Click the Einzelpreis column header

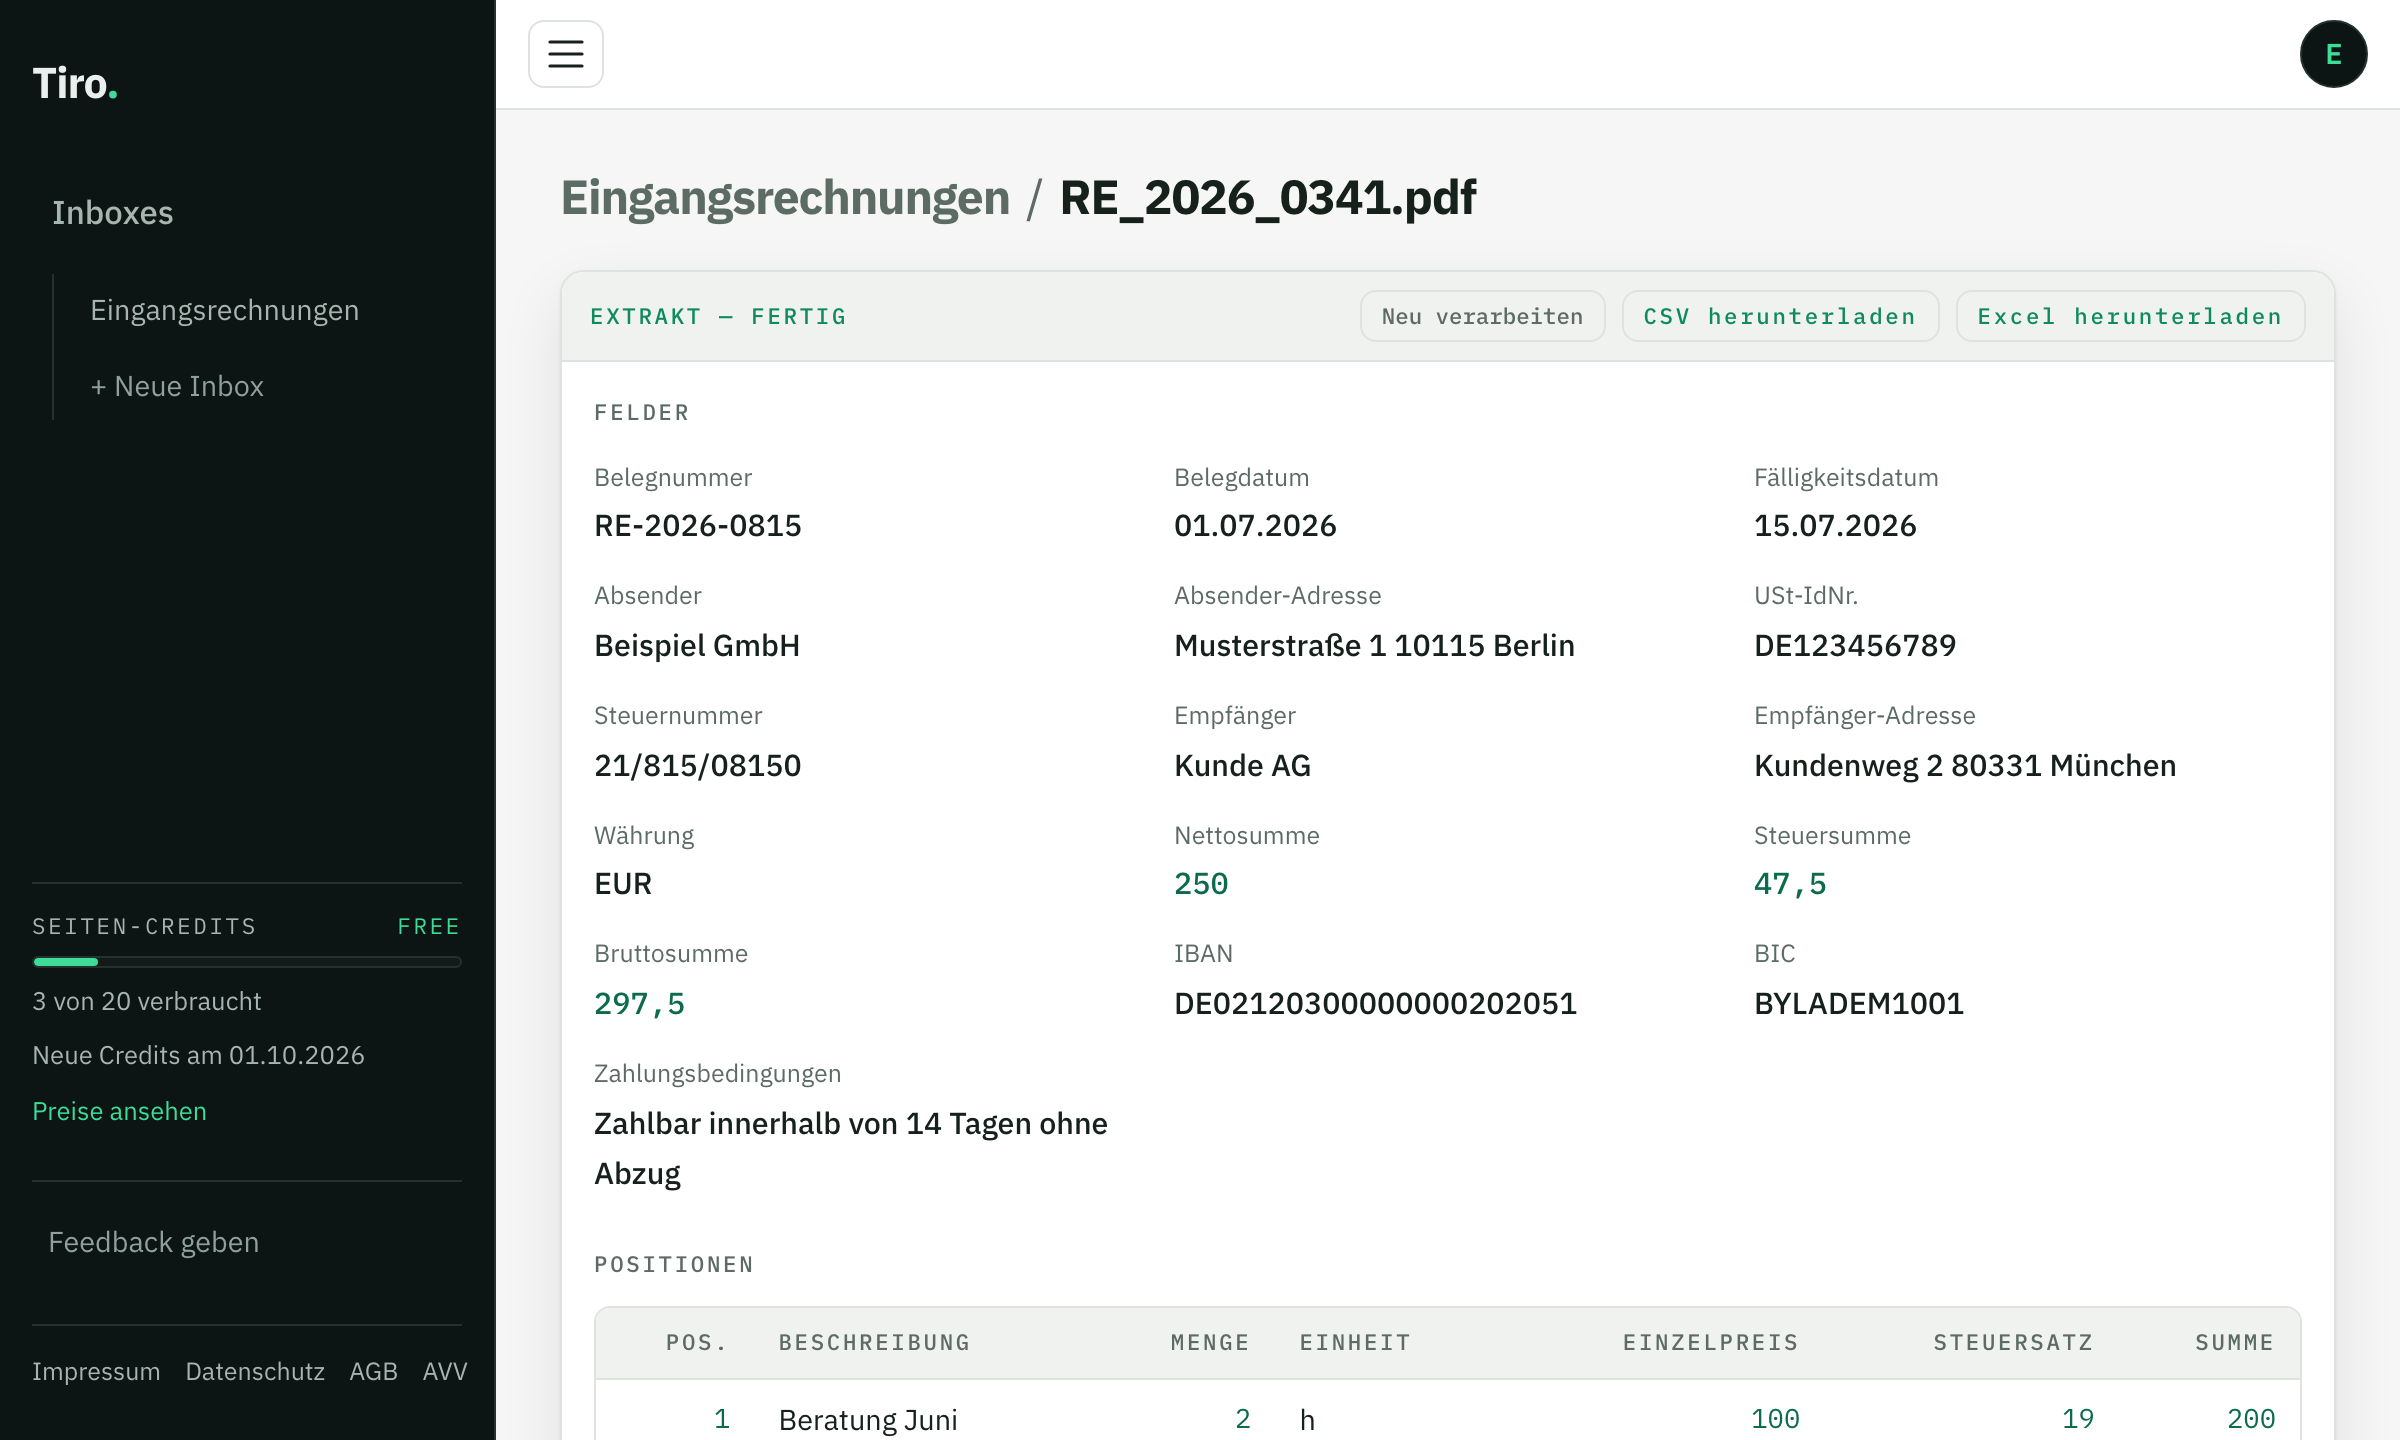point(1710,1342)
